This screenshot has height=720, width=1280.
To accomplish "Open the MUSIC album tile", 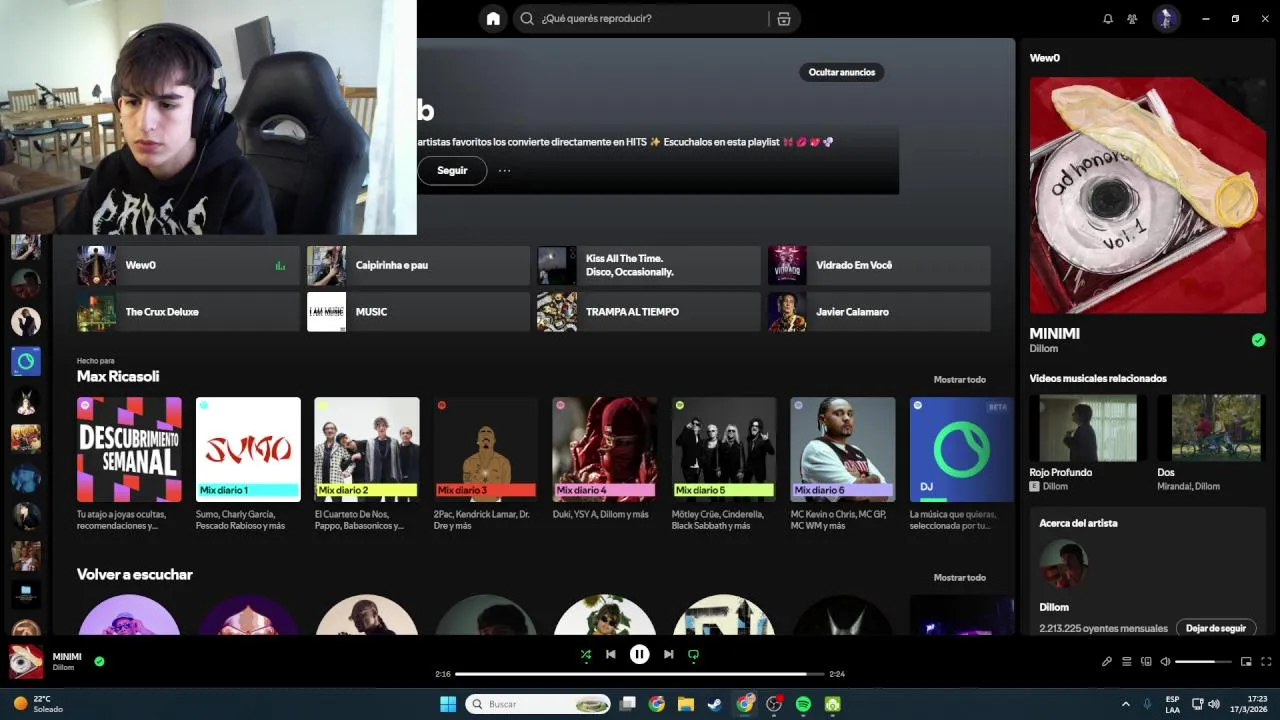I will coord(418,312).
